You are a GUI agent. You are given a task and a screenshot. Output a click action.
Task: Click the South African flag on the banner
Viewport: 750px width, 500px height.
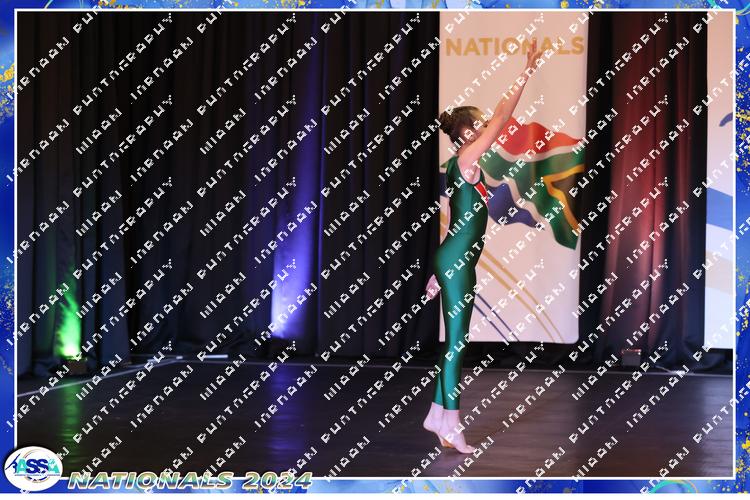[535, 183]
